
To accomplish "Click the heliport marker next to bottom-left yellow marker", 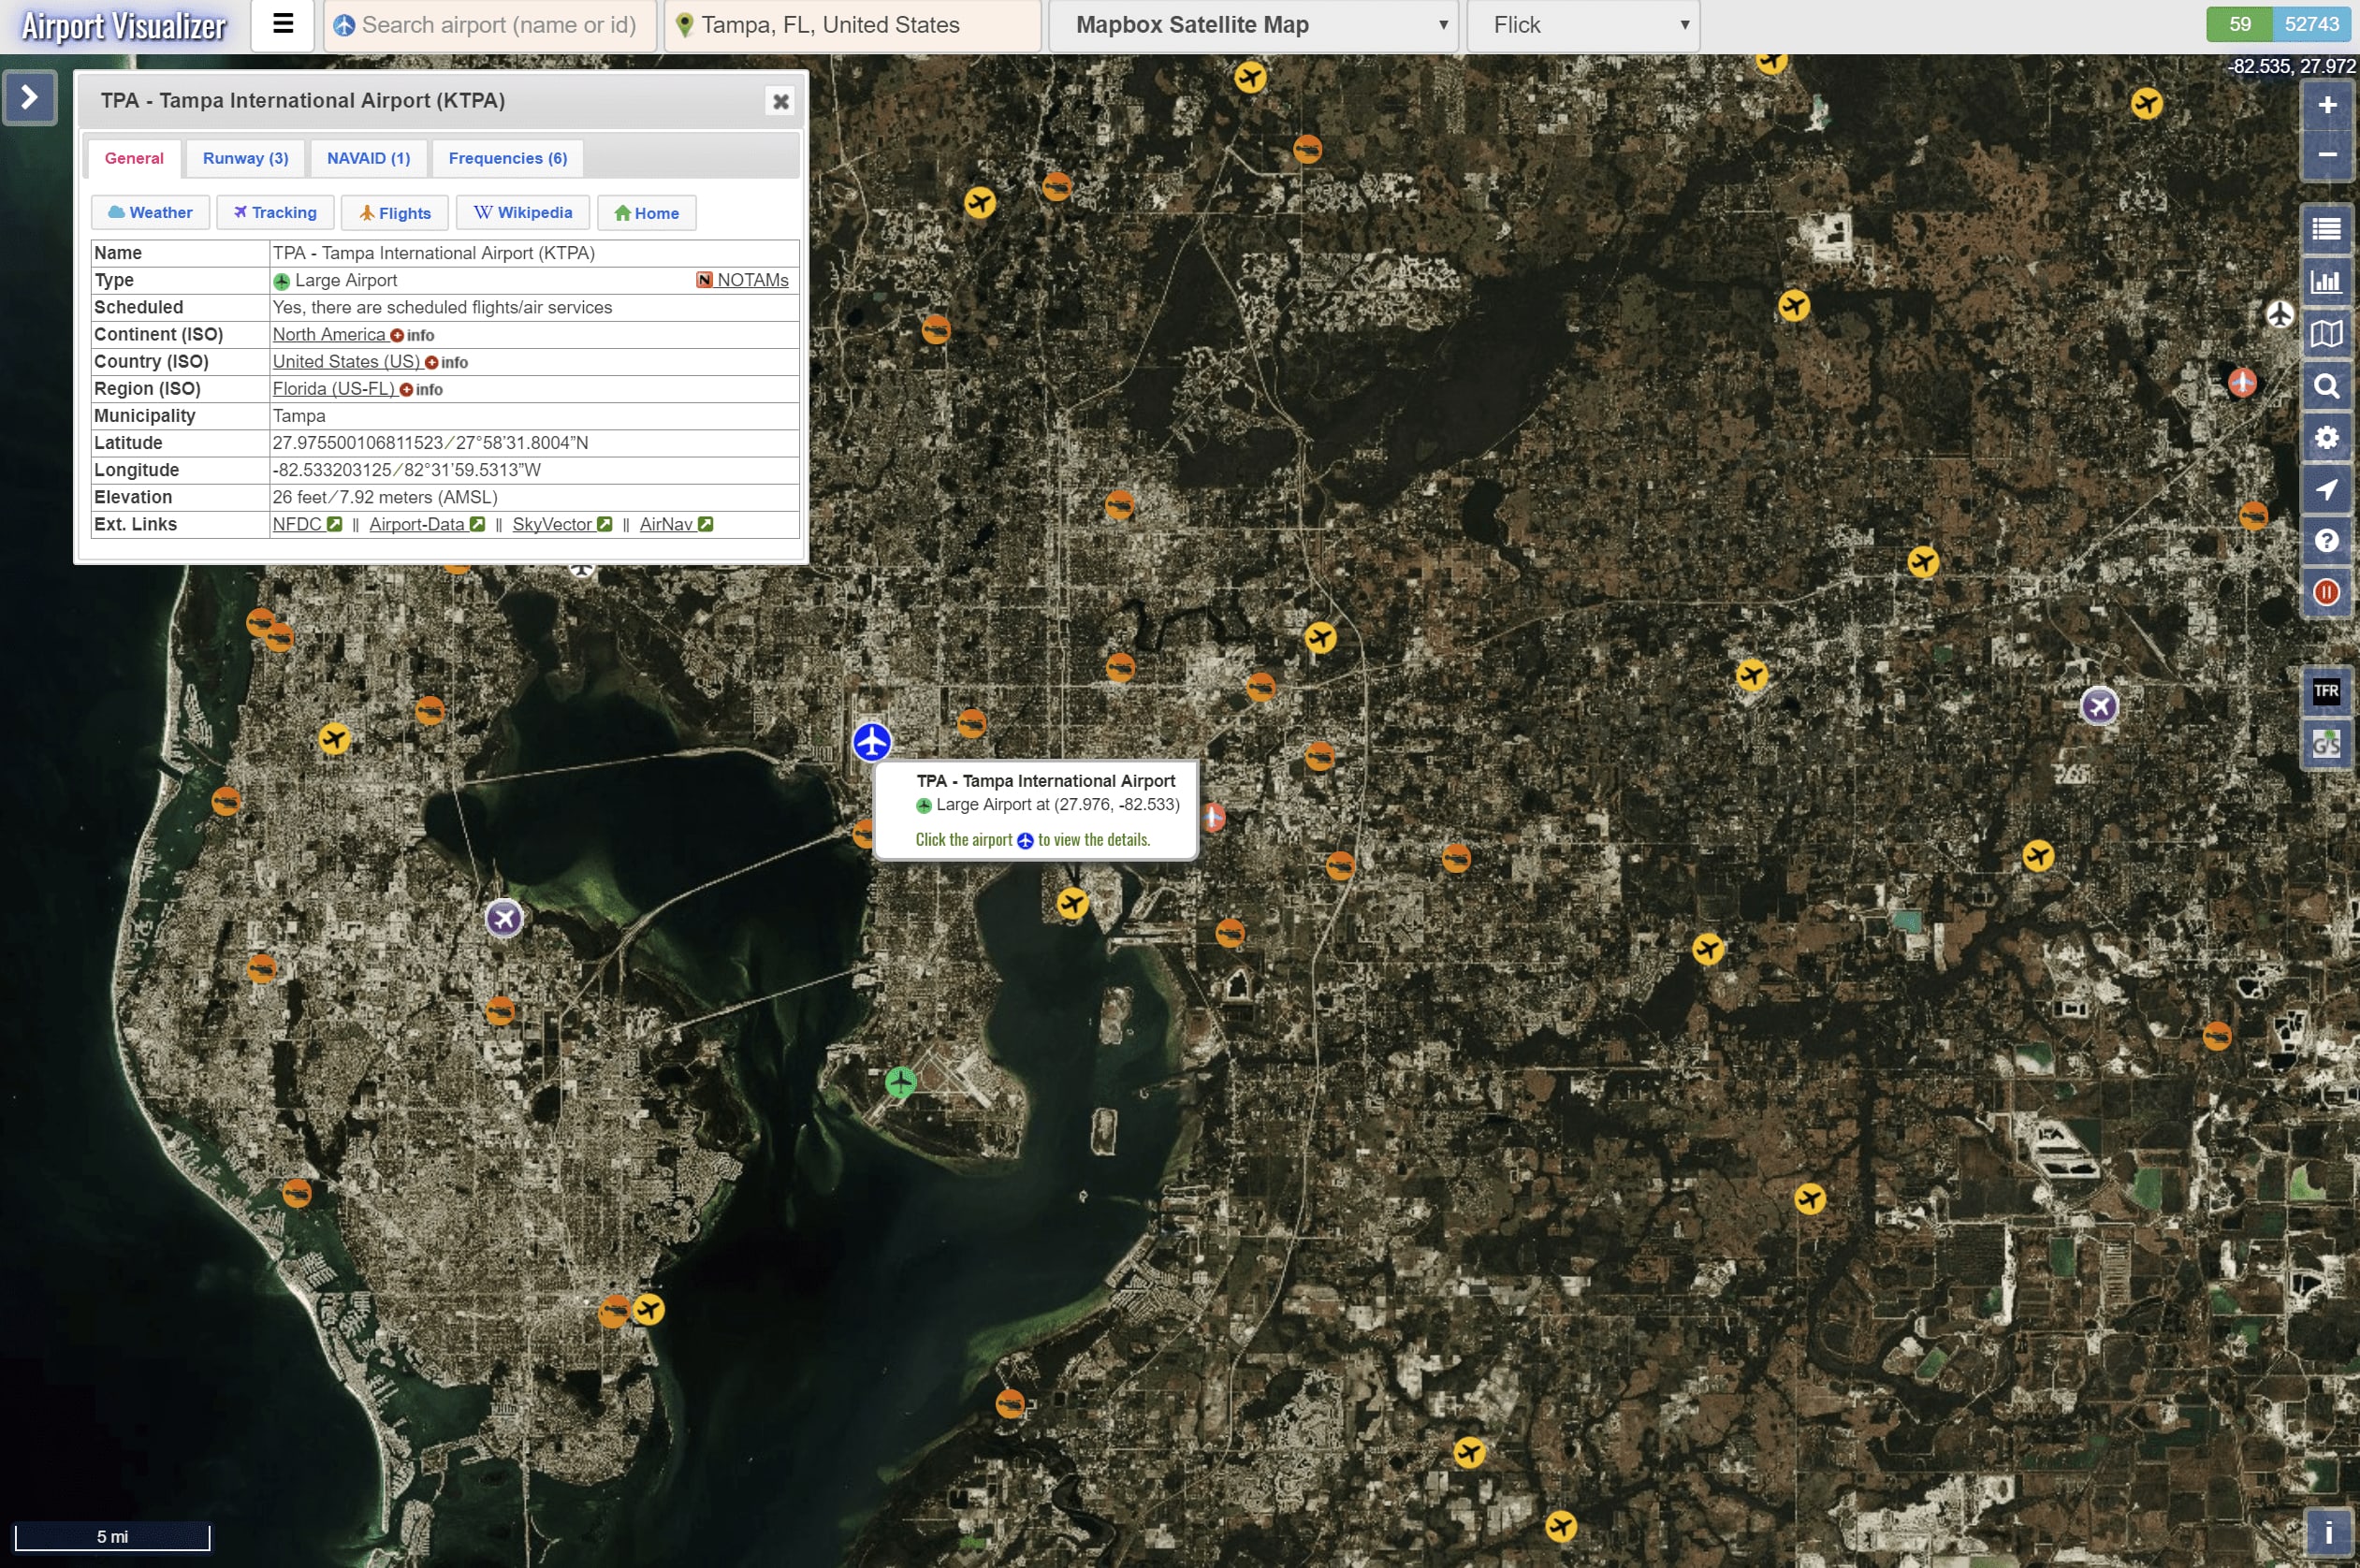I will click(x=613, y=1310).
